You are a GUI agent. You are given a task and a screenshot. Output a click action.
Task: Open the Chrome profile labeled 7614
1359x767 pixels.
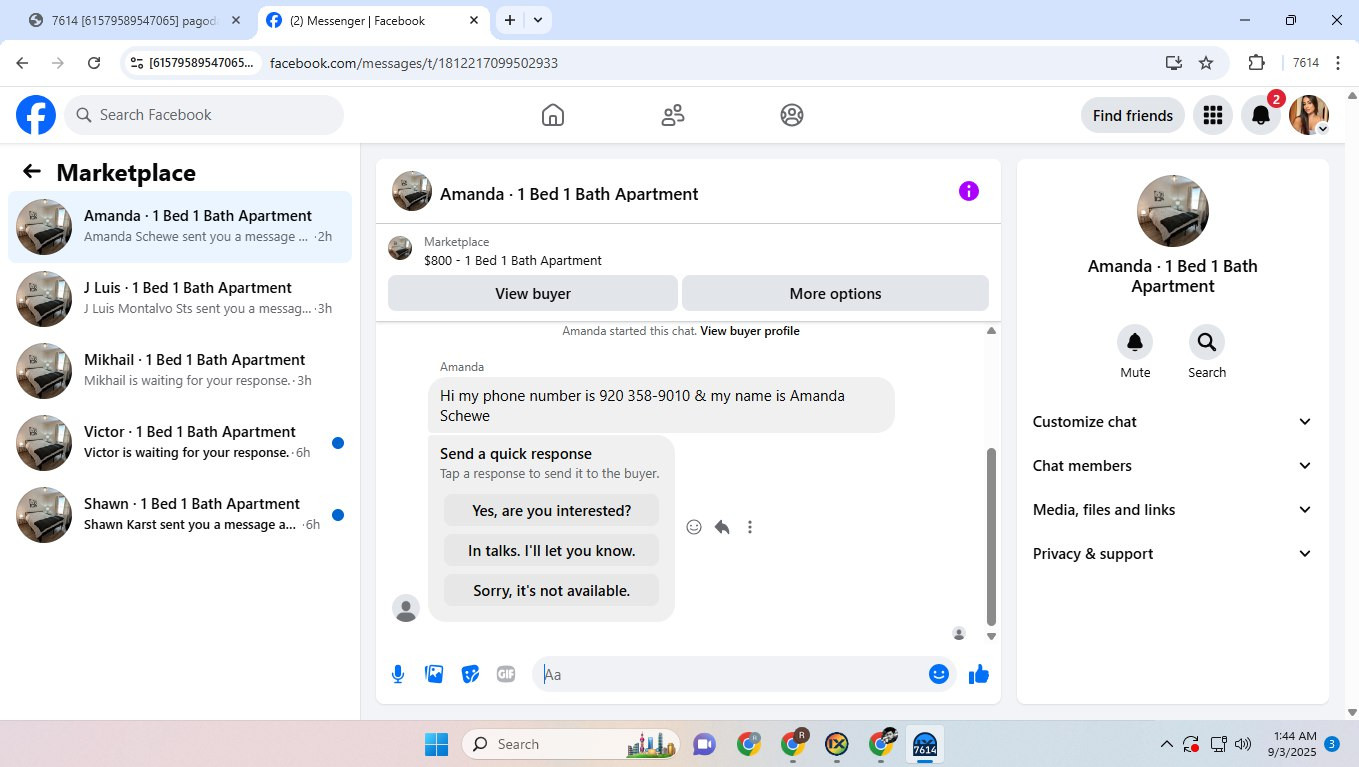pos(1306,63)
